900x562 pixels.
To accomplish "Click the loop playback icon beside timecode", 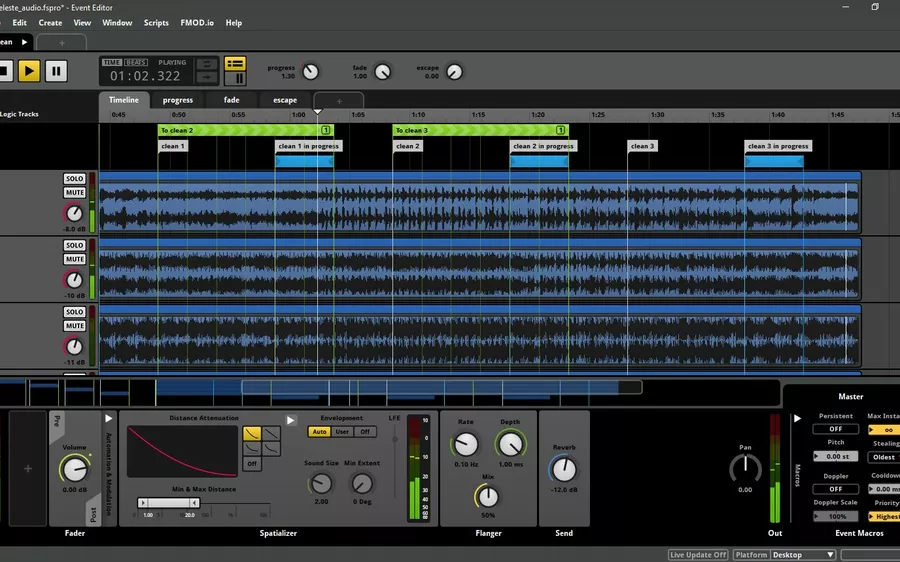I will tap(206, 64).
